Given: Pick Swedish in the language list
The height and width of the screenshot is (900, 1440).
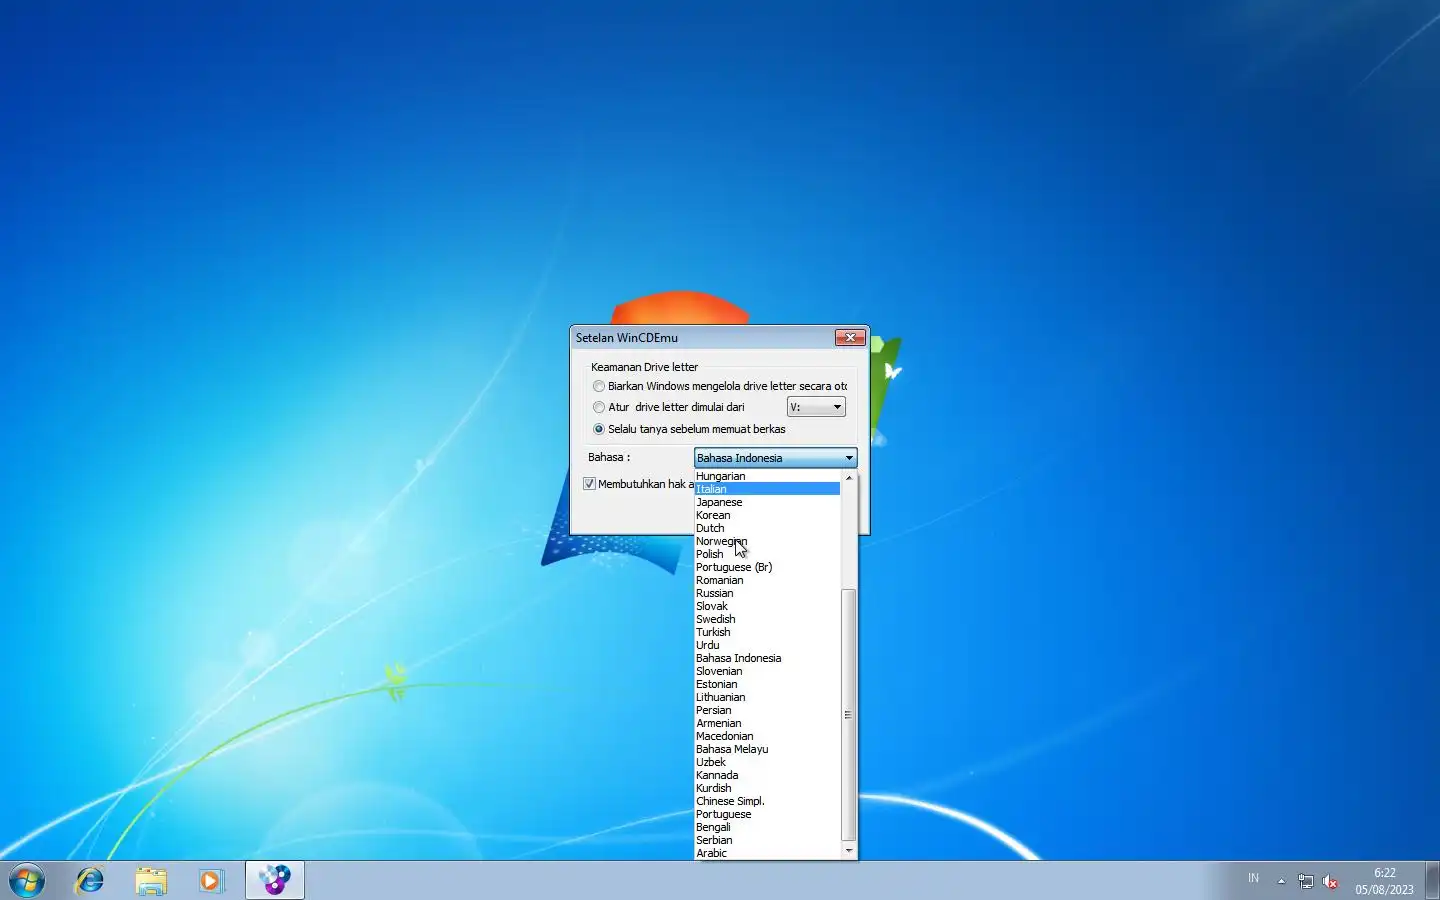Looking at the screenshot, I should tap(767, 619).
